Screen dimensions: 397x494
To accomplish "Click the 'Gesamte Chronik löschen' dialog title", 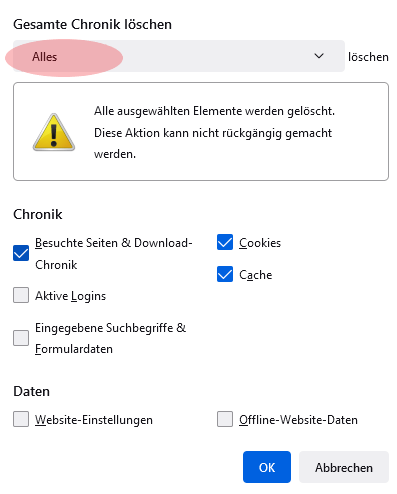I will (x=92, y=24).
